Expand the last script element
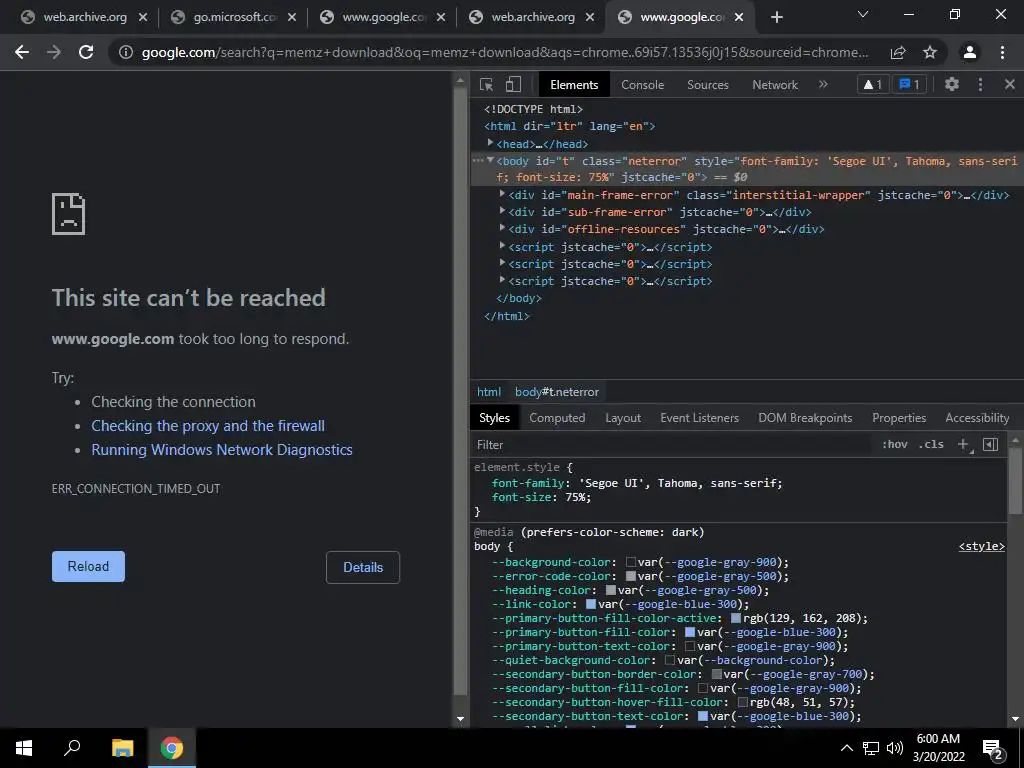The image size is (1024, 768). point(502,280)
